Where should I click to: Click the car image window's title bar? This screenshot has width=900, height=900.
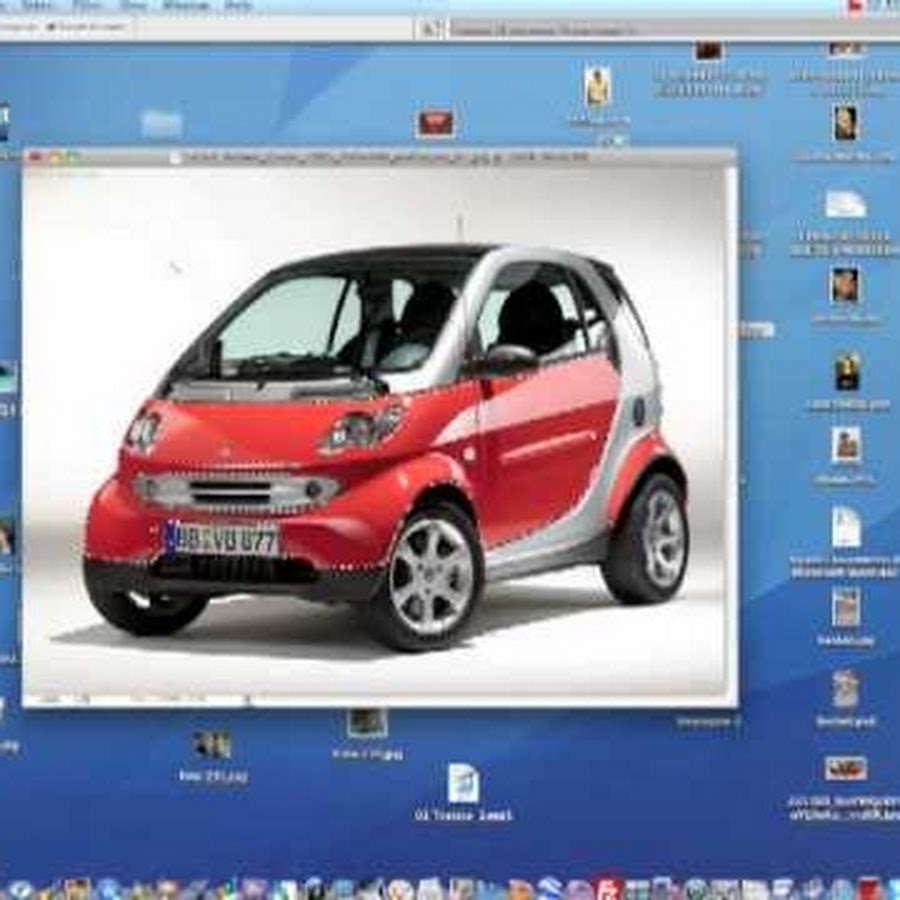[380, 157]
